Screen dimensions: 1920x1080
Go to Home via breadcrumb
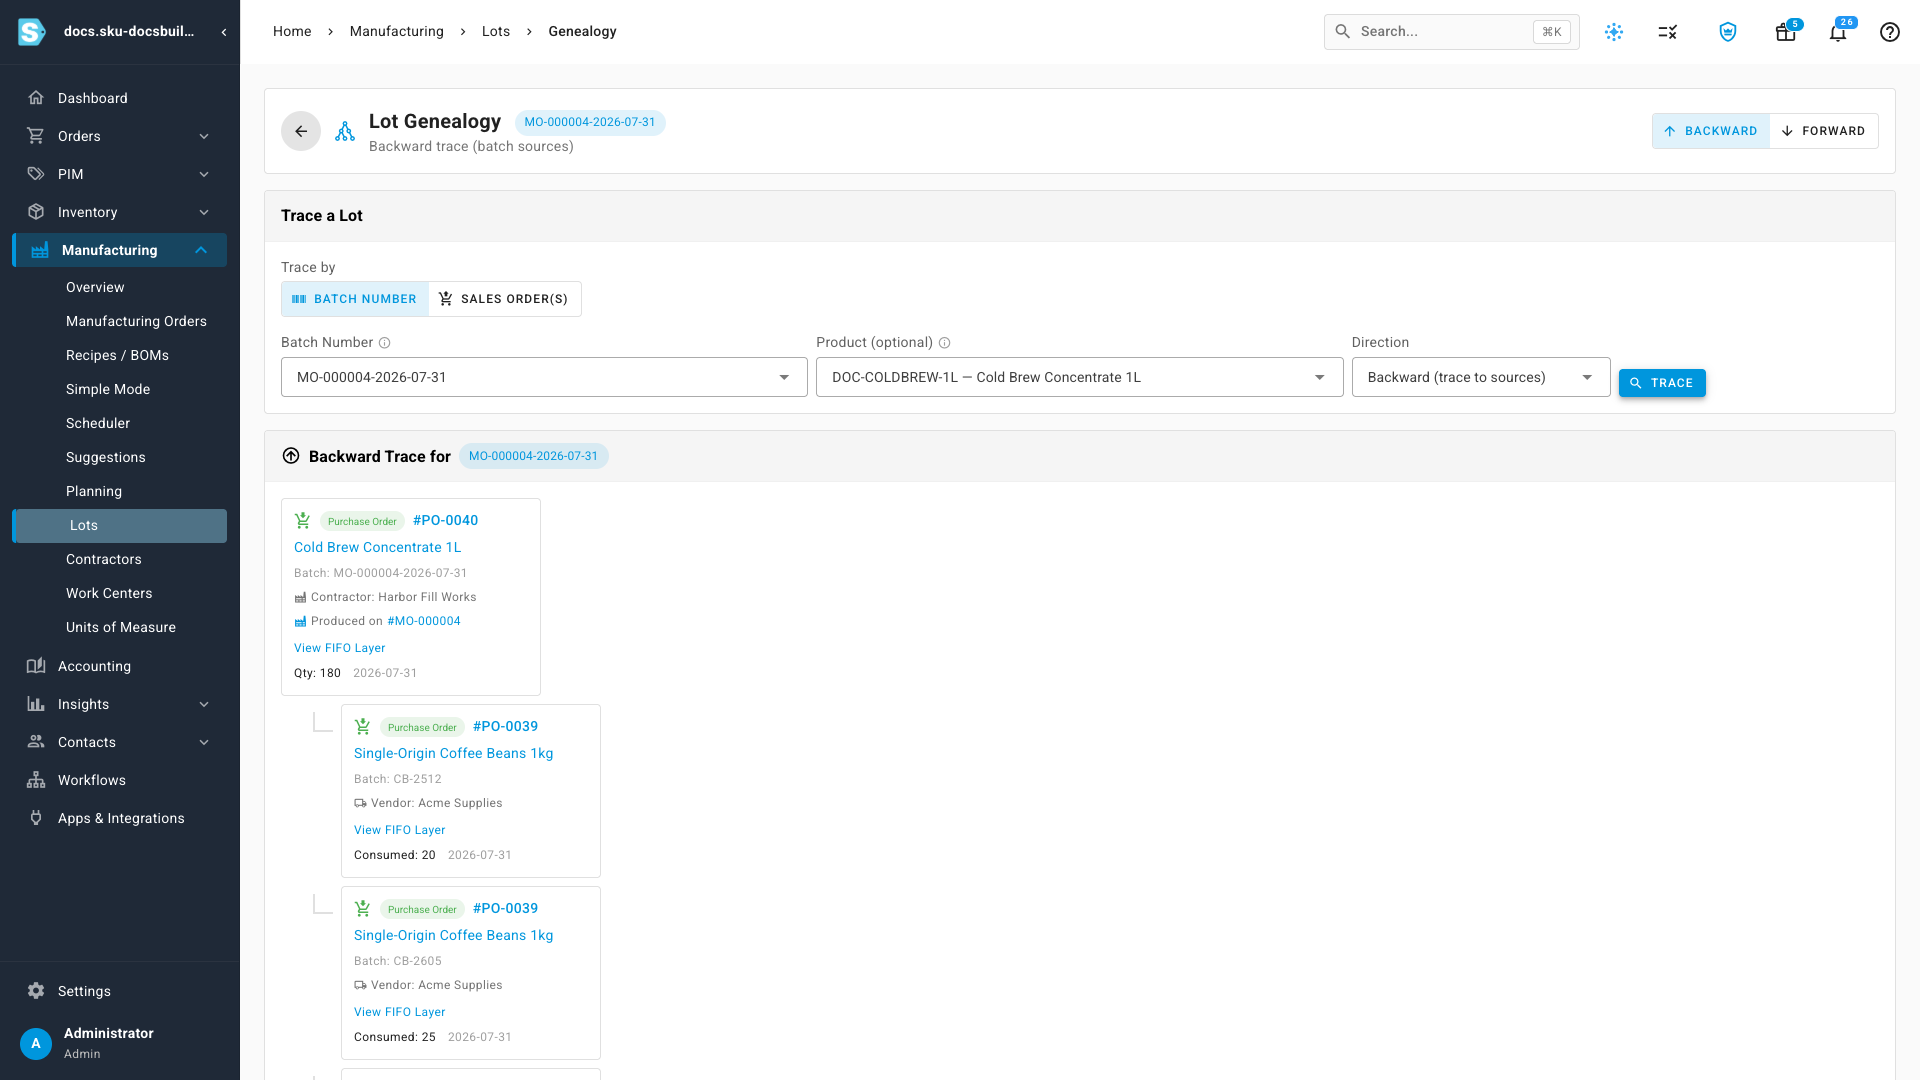[292, 31]
